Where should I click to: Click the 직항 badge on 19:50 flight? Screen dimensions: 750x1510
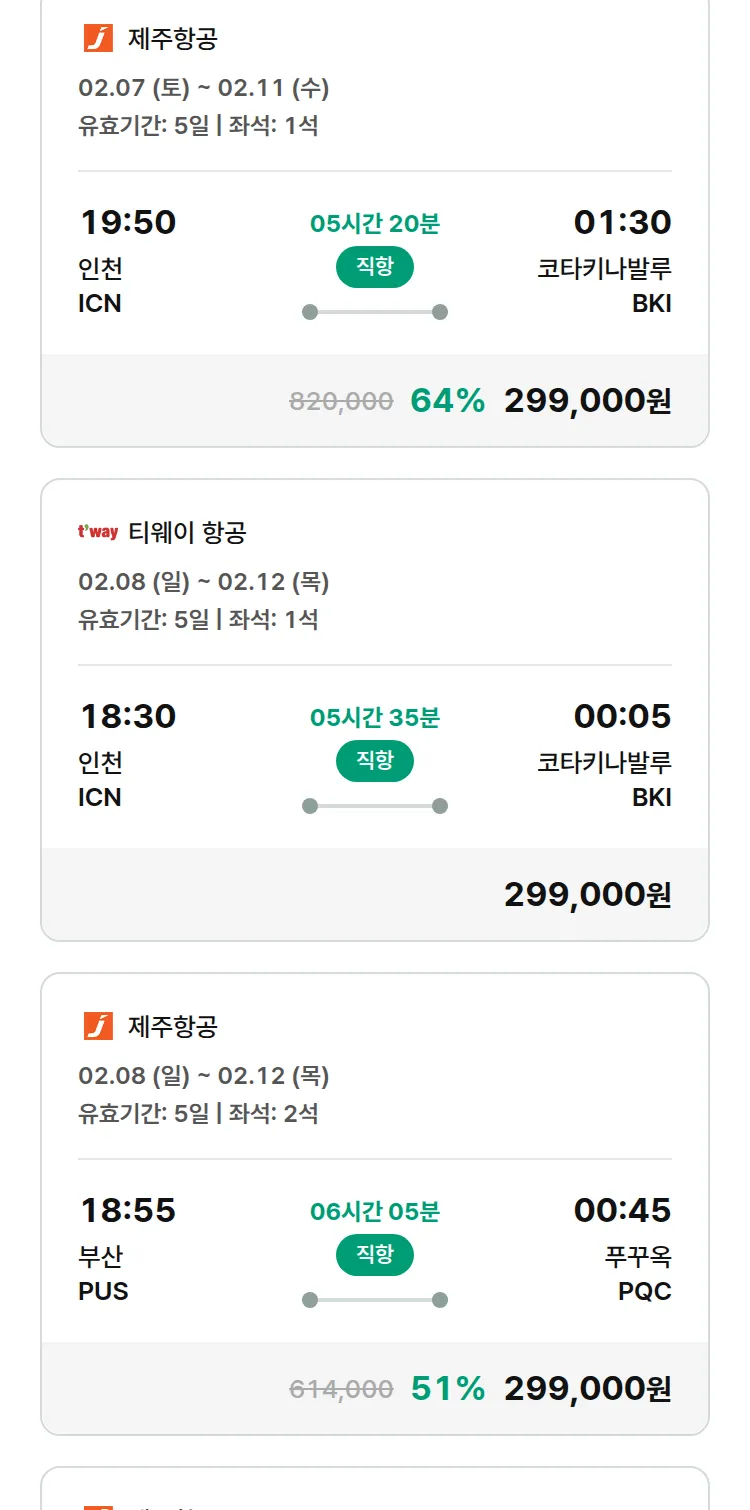click(374, 267)
